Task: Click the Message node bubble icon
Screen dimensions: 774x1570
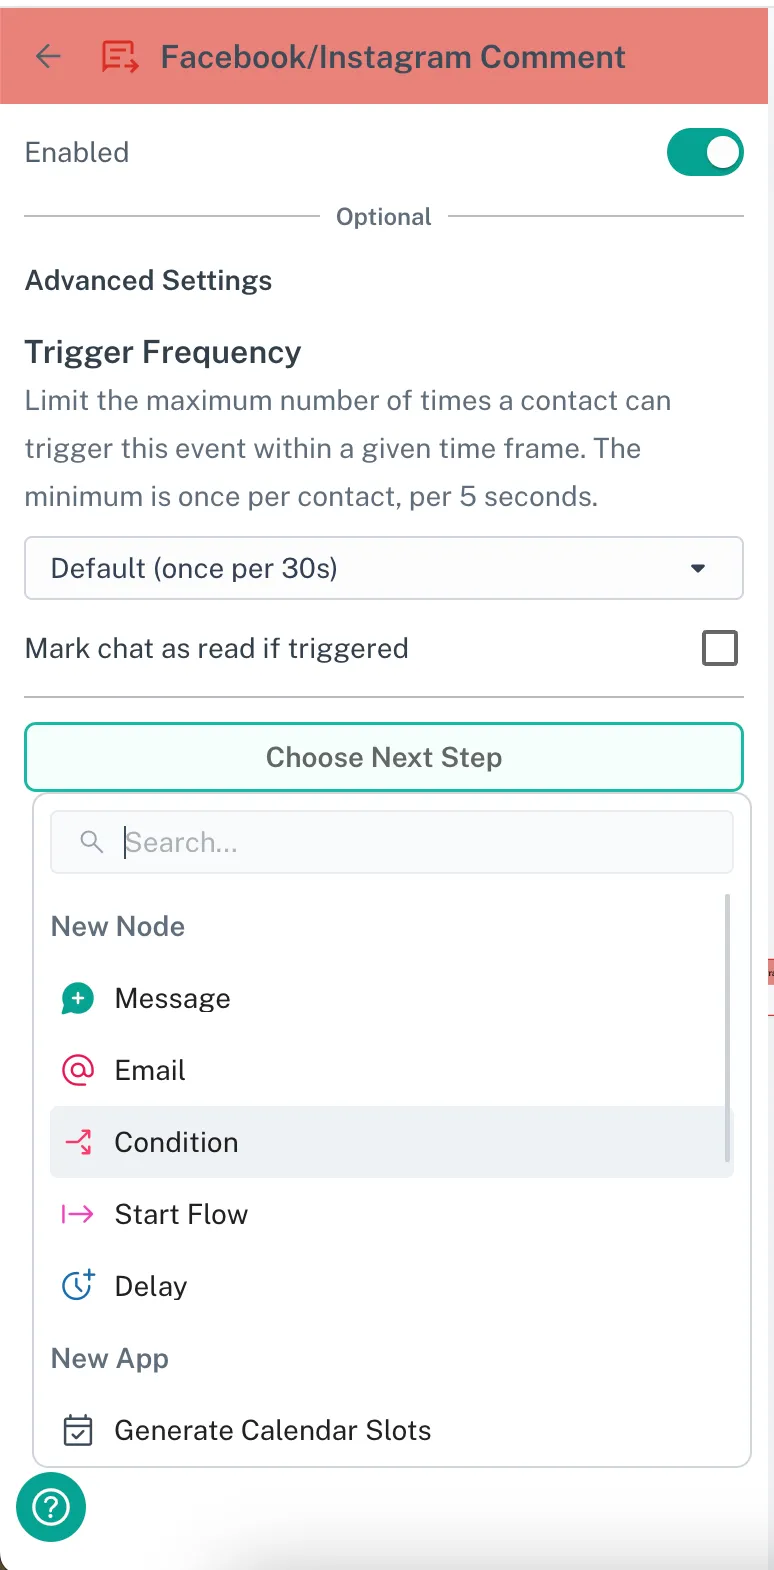Action: [x=78, y=998]
